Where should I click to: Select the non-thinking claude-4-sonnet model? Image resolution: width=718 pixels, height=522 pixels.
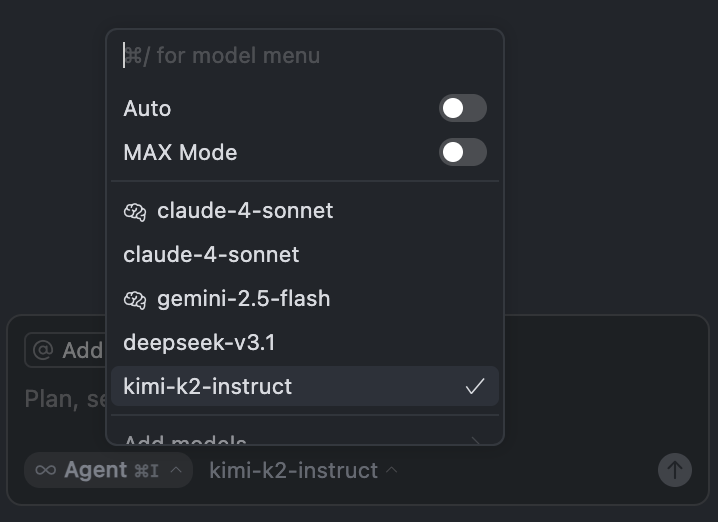[x=305, y=255]
